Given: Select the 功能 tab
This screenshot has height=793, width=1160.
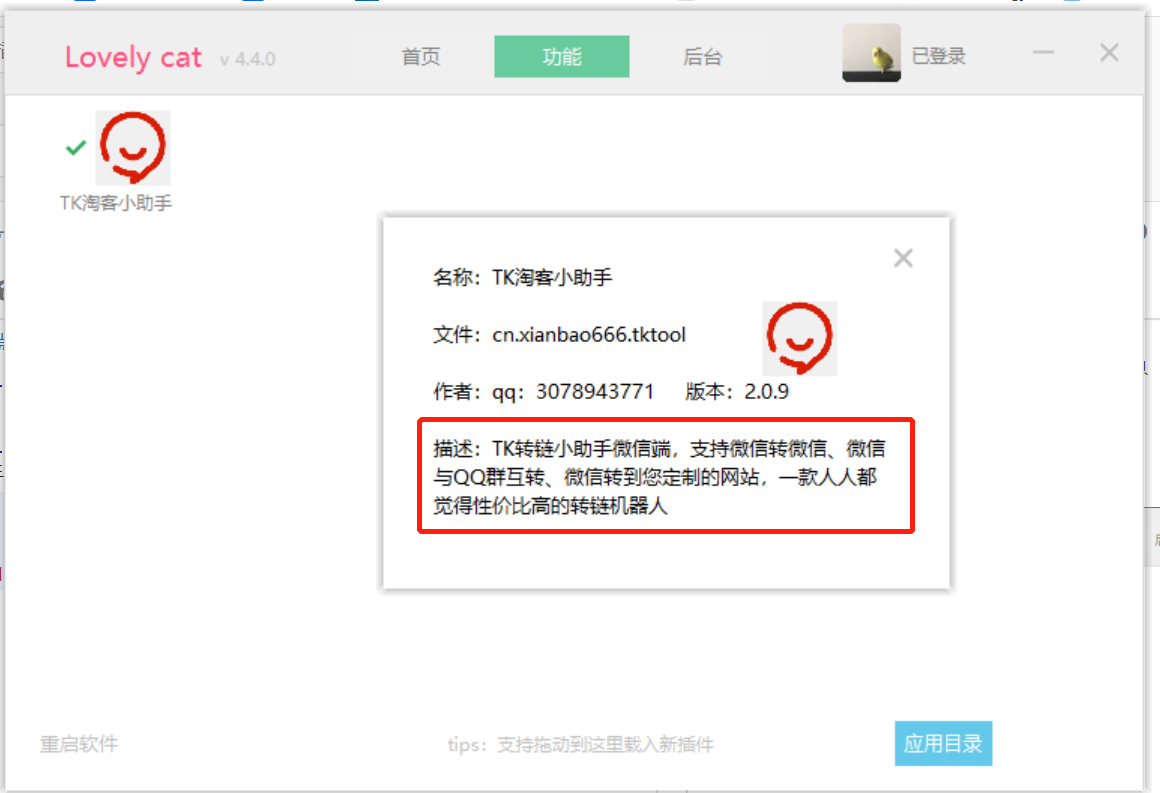Looking at the screenshot, I should click(x=562, y=57).
